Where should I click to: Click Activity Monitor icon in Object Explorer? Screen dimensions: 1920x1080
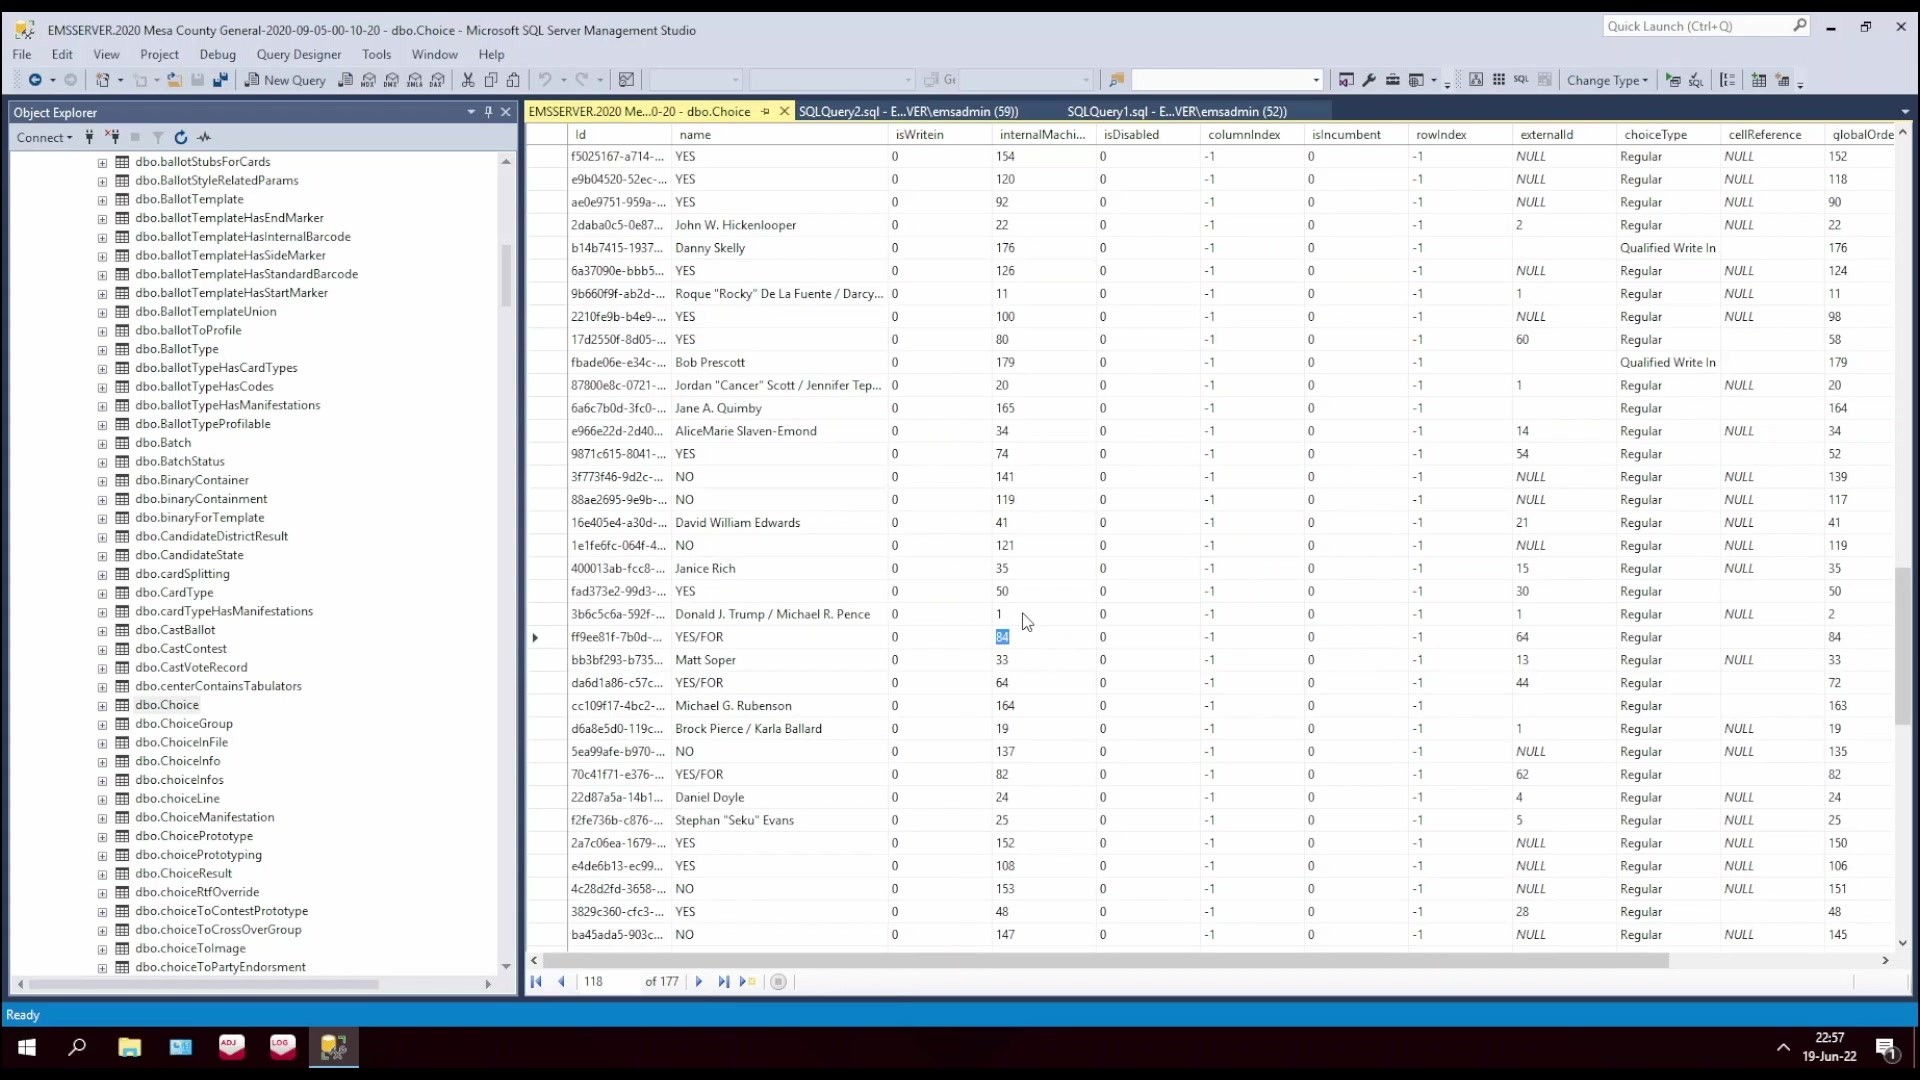204,137
